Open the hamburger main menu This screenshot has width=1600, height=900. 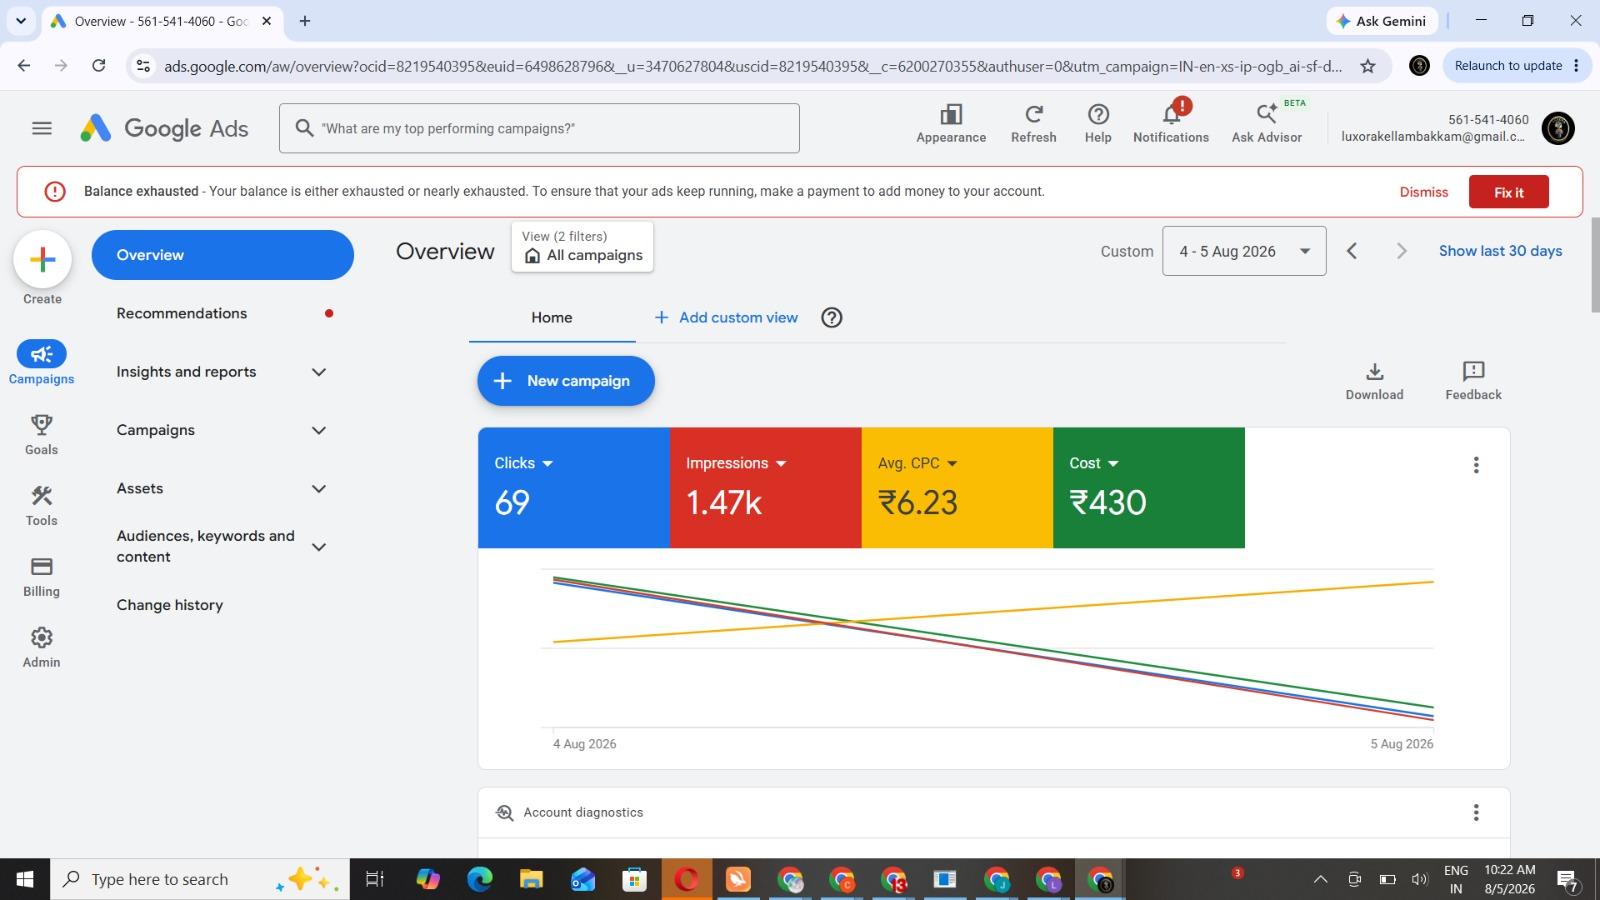(42, 128)
